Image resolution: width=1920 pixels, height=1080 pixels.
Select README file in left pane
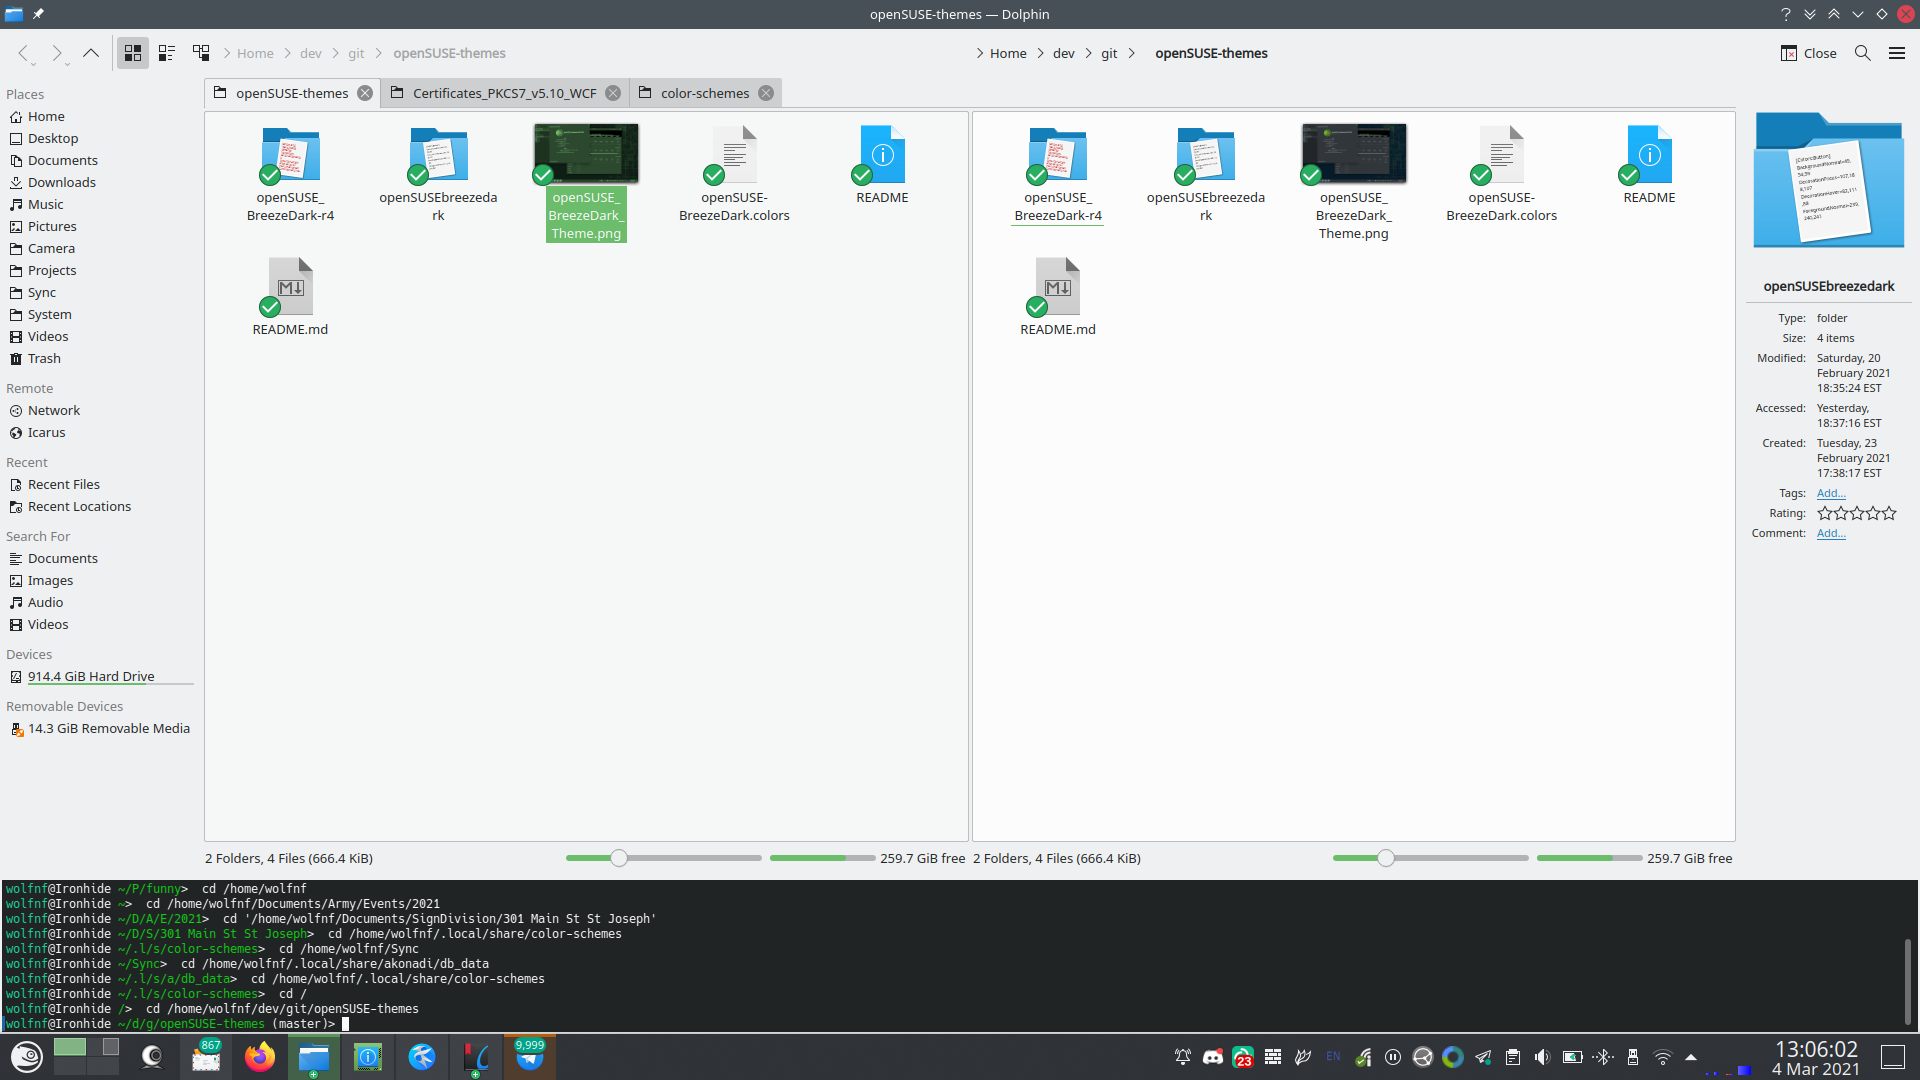pos(882,166)
